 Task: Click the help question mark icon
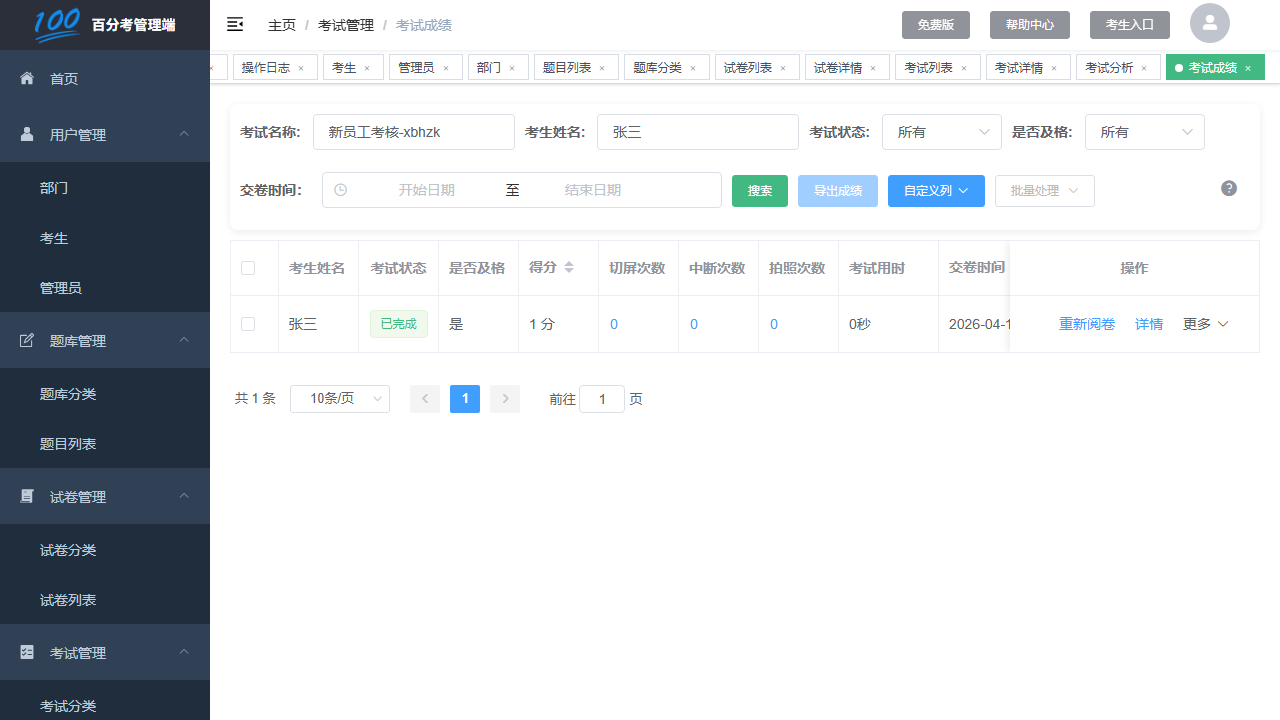point(1229,188)
